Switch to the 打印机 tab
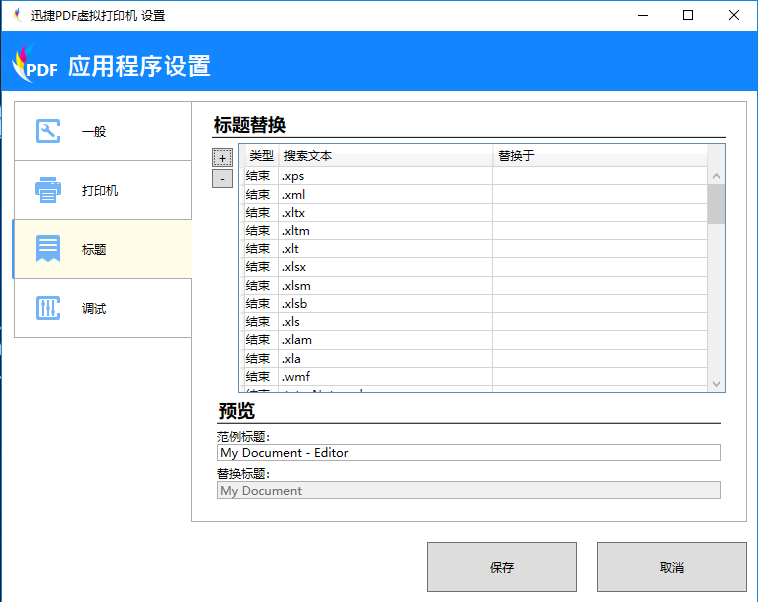The width and height of the screenshot is (758, 602). [102, 190]
